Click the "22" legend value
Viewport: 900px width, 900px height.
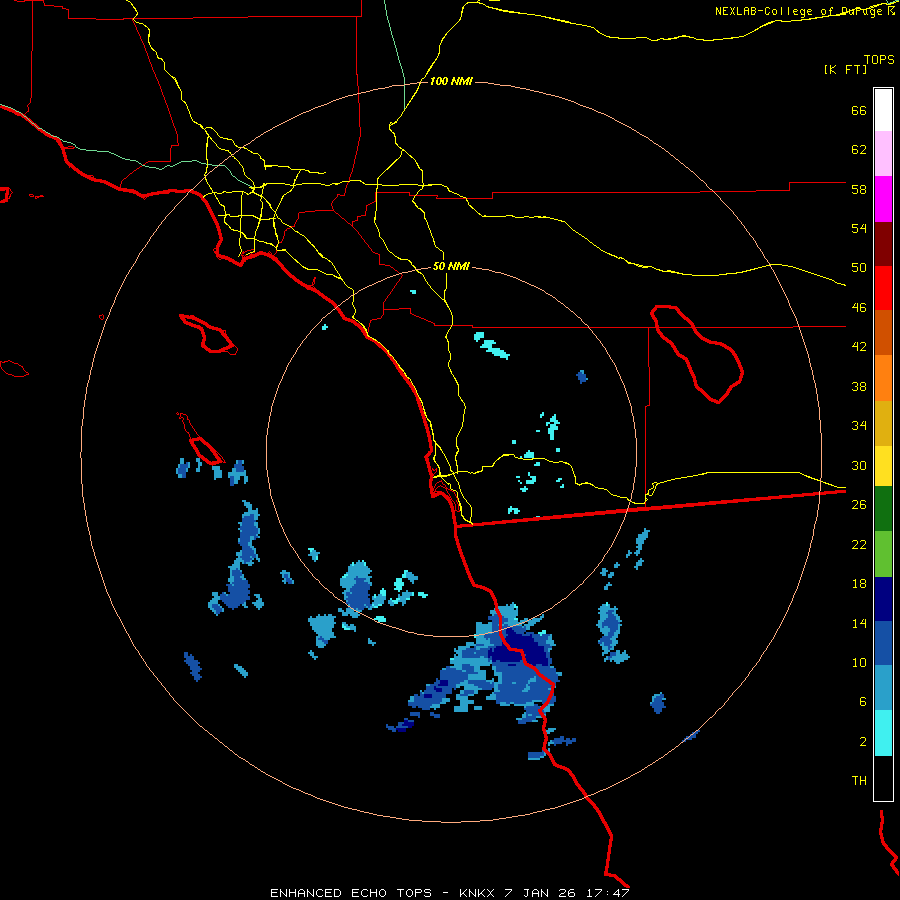pos(859,544)
